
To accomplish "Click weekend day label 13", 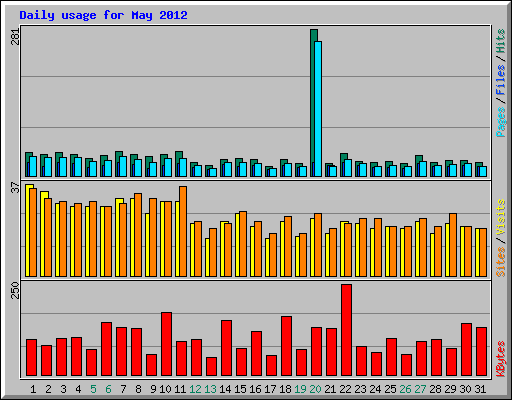I will 210,389.
